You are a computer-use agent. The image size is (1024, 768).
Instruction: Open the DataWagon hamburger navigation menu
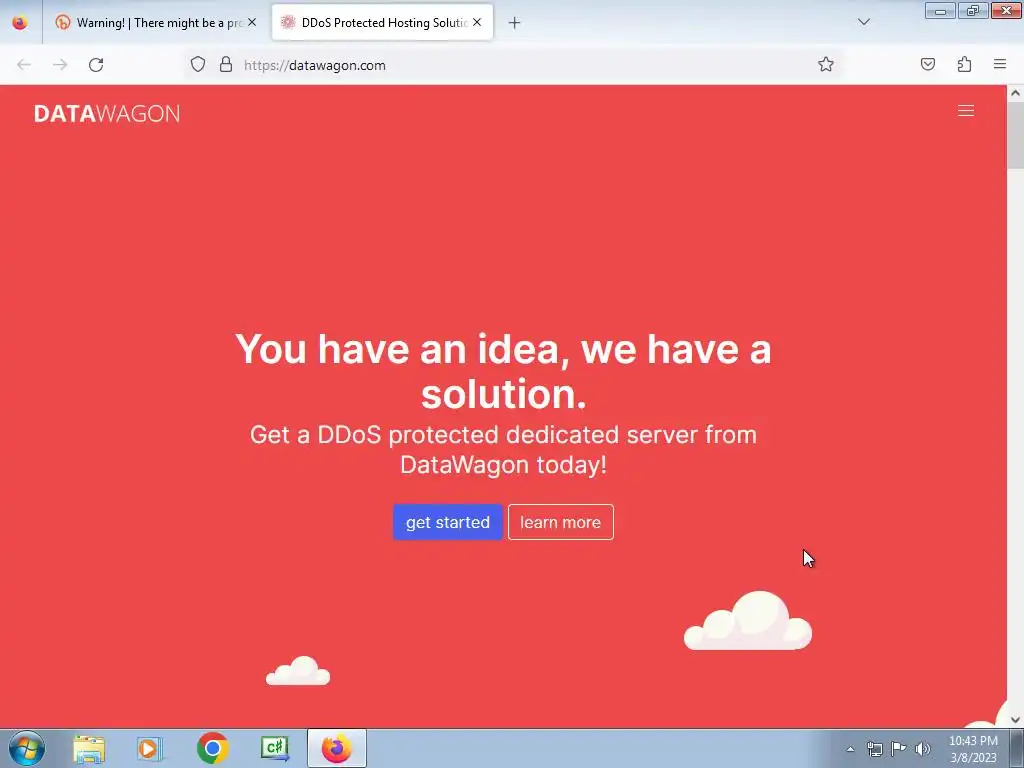point(966,111)
